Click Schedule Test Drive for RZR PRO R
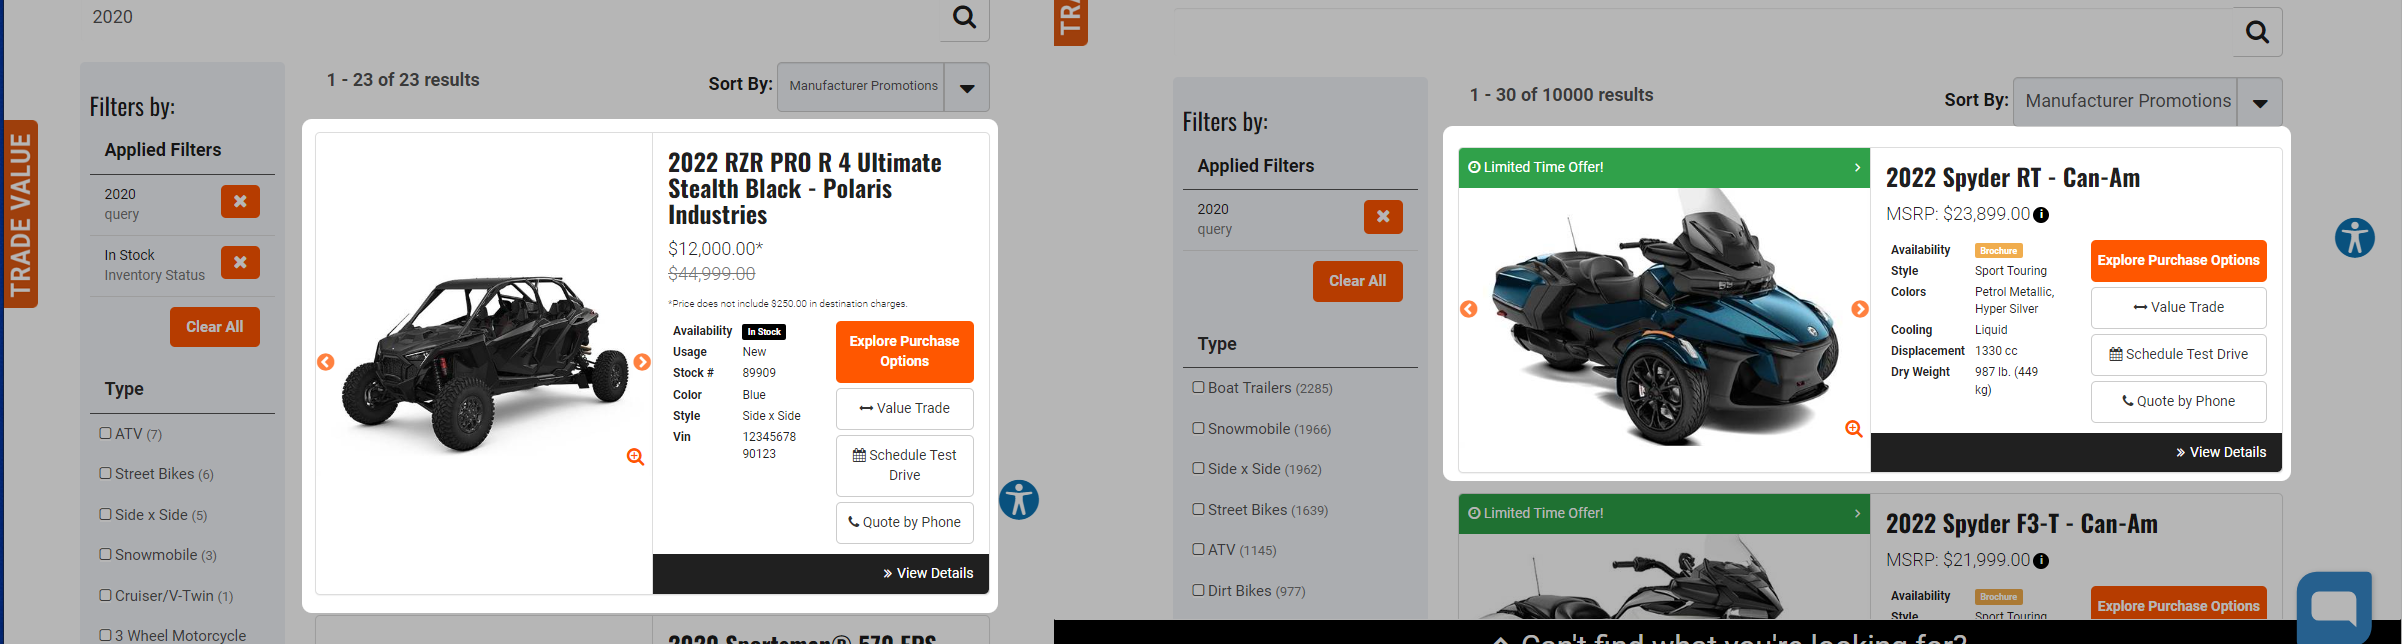The height and width of the screenshot is (644, 2402). point(904,465)
